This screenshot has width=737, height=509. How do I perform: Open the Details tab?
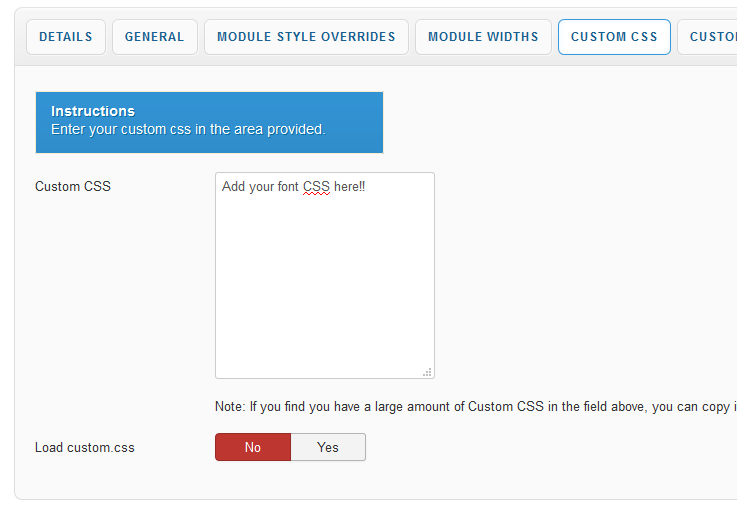66,37
